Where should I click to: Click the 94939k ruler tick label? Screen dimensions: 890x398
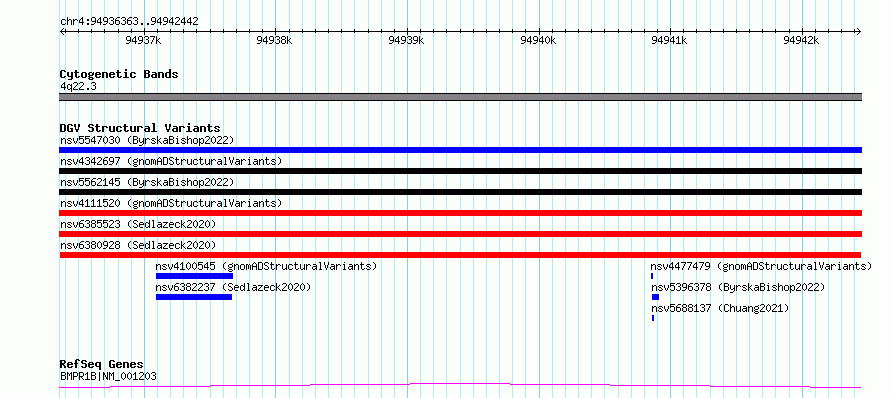pyautogui.click(x=406, y=40)
